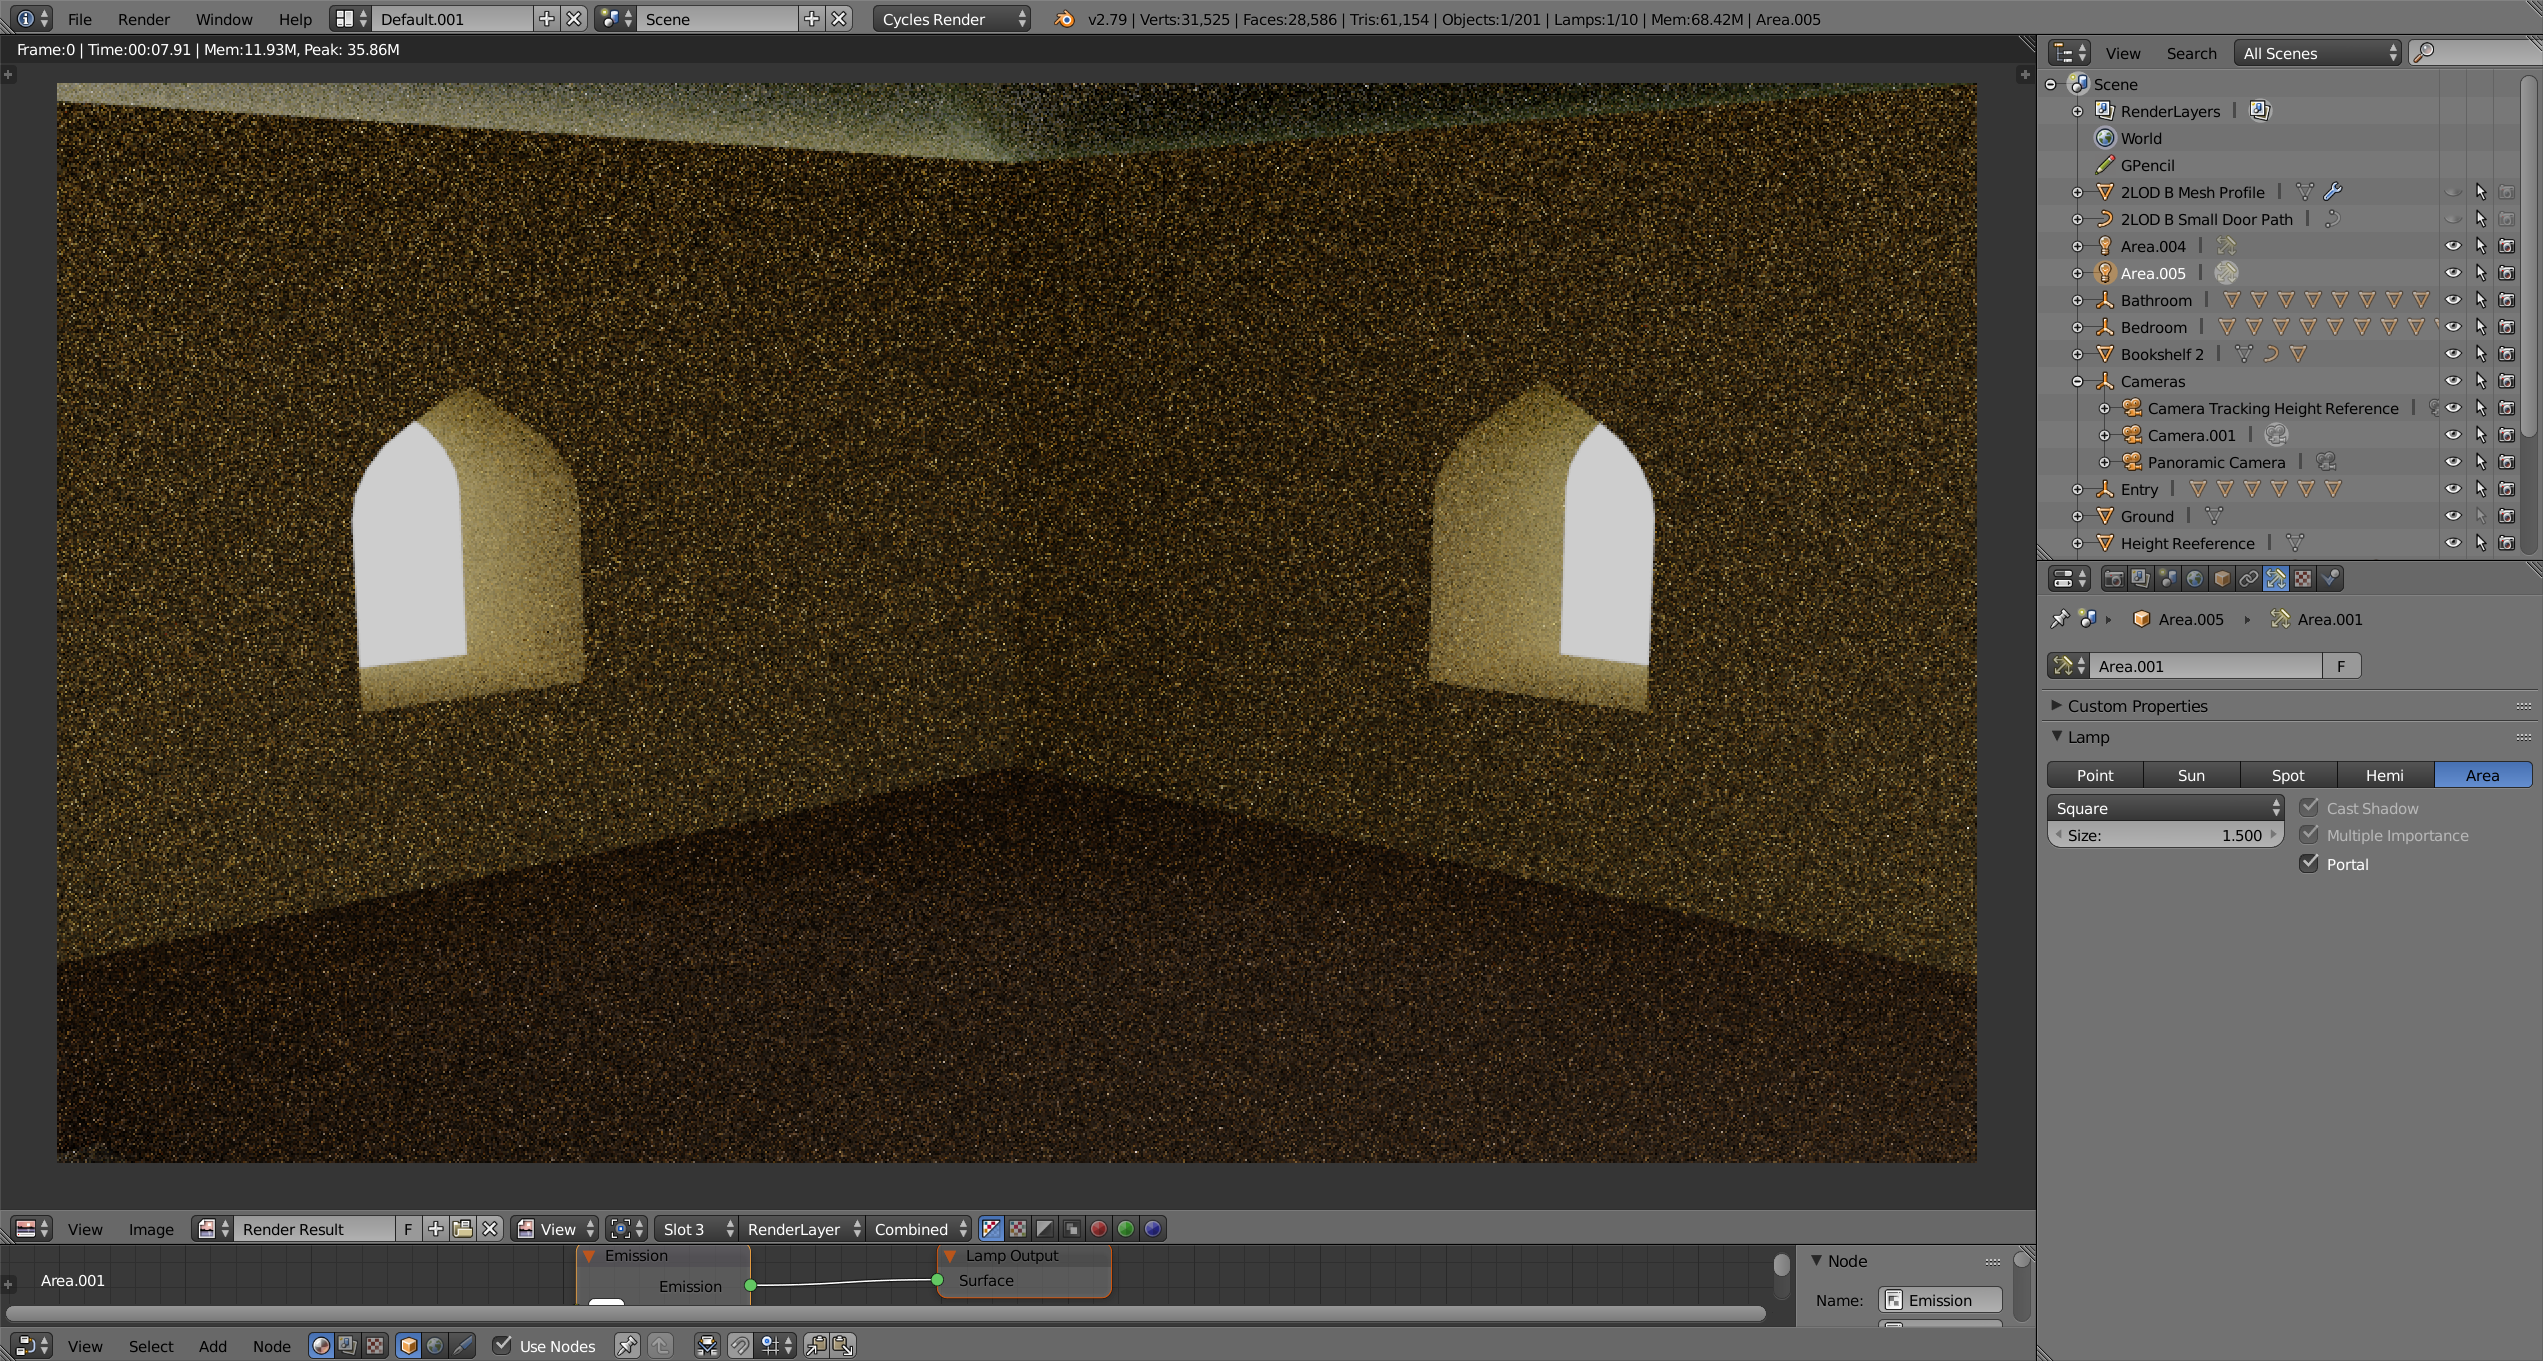Viewport: 2543px width, 1361px height.
Task: Click the Area.001 lamp name field
Action: (x=2204, y=666)
